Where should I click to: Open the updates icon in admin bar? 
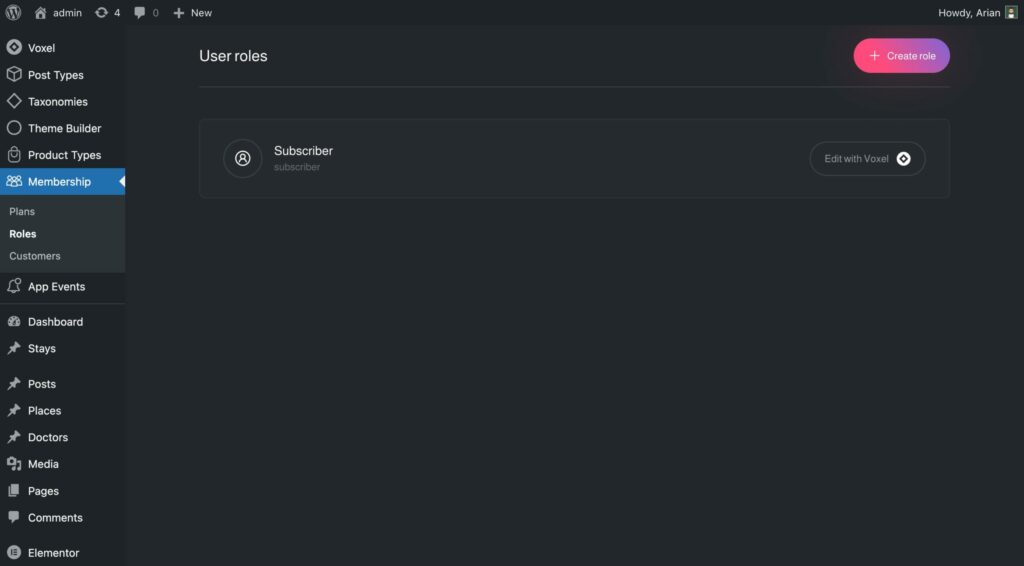[102, 13]
